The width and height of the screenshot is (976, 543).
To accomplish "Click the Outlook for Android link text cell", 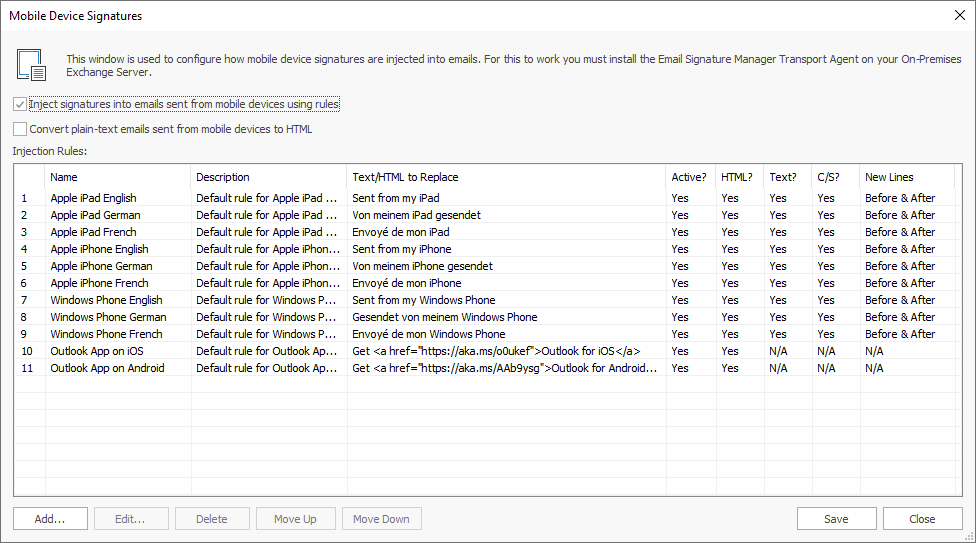I will click(505, 368).
